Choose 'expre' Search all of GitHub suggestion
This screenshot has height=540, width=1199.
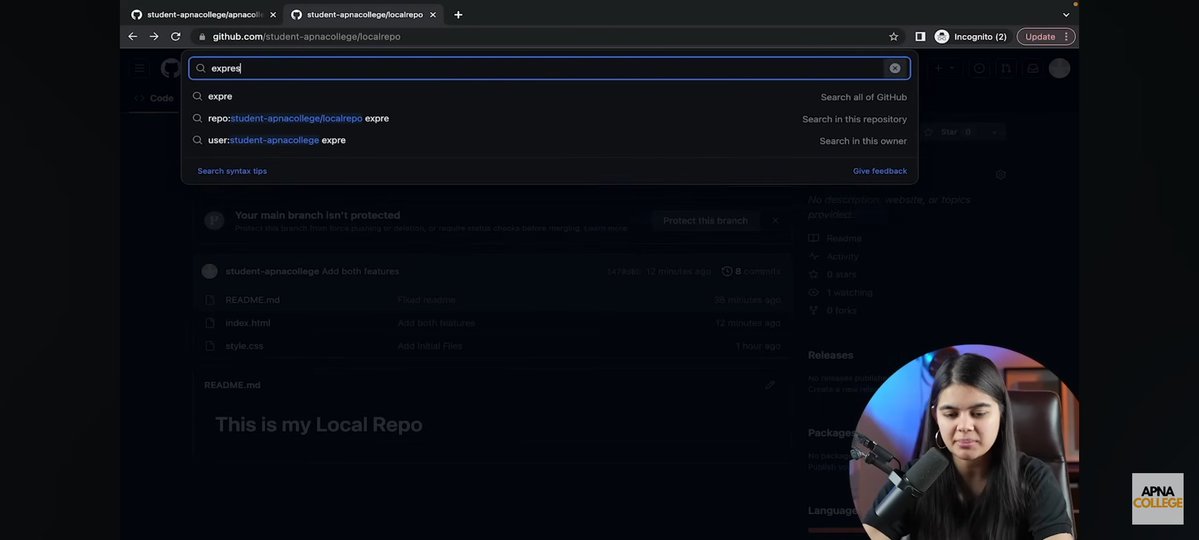549,96
